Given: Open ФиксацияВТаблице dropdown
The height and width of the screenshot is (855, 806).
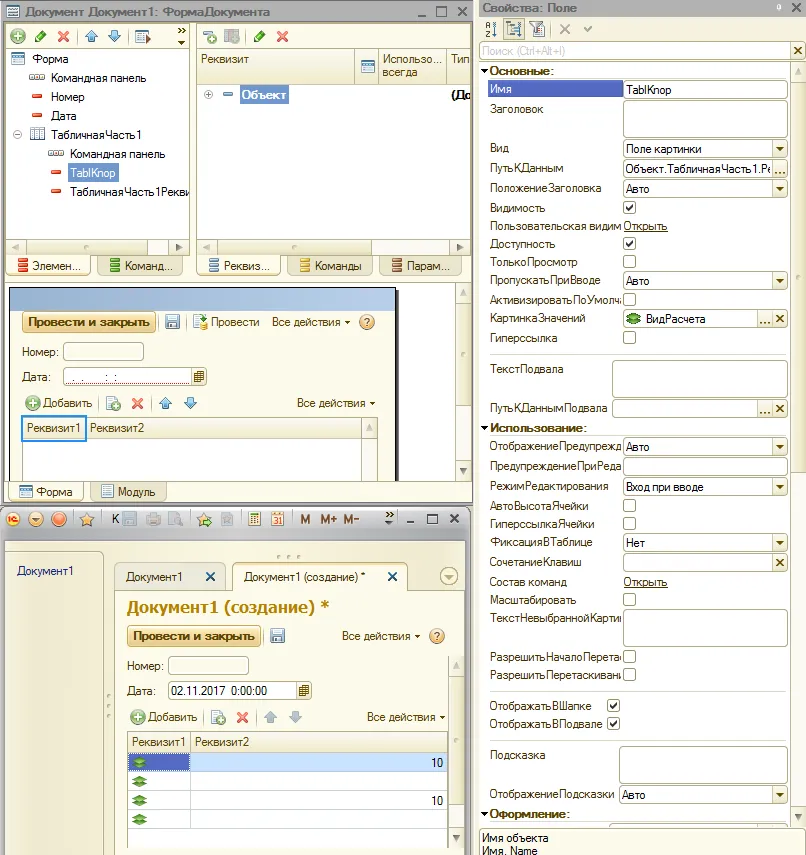Looking at the screenshot, I should pos(780,543).
